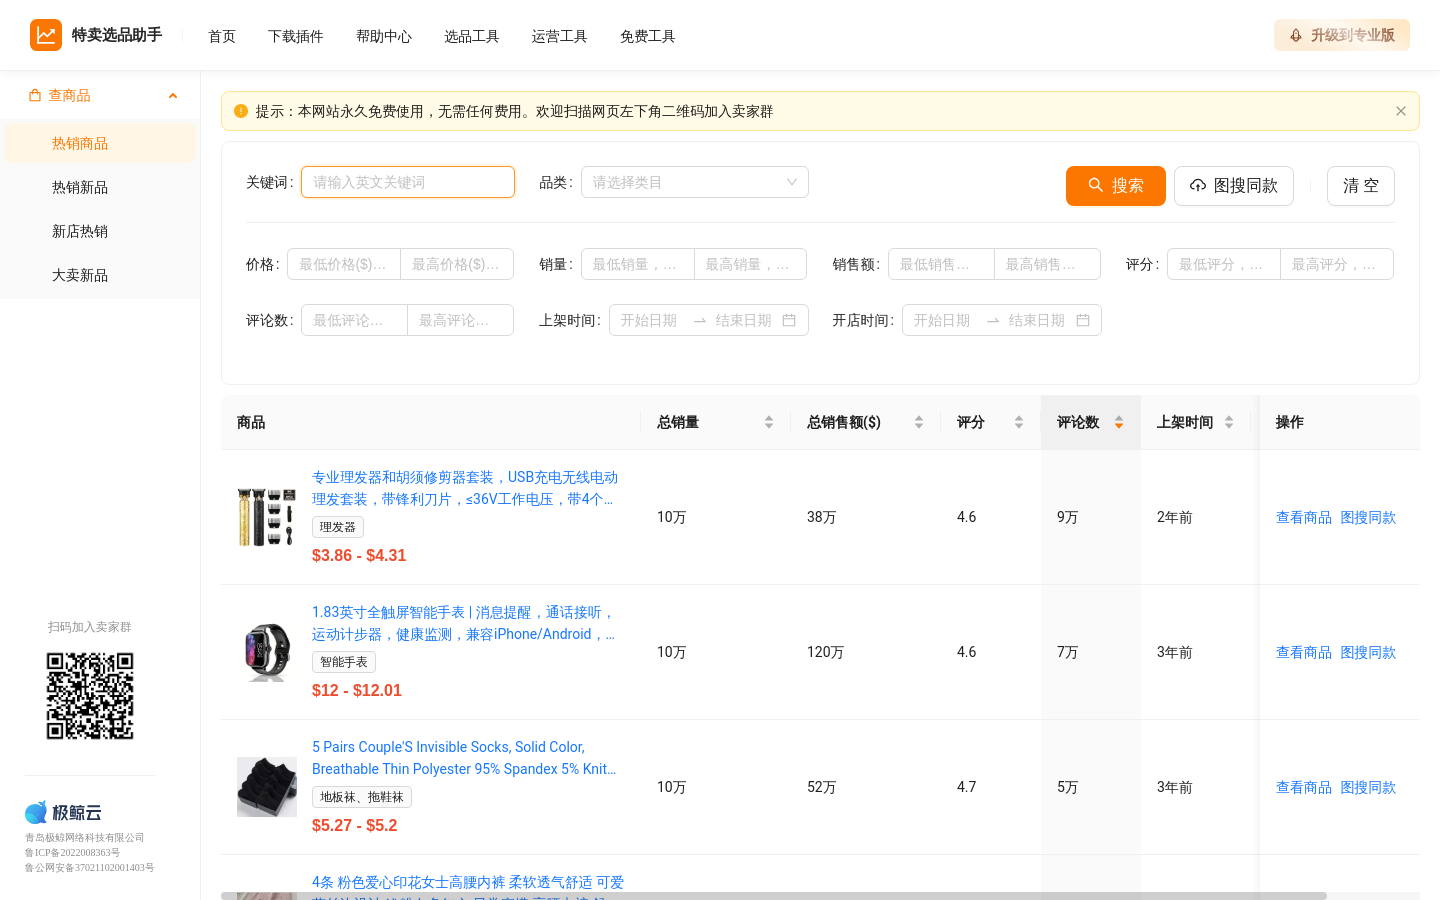The height and width of the screenshot is (900, 1440).
Task: Open the 免费工具 menu
Action: click(x=648, y=36)
